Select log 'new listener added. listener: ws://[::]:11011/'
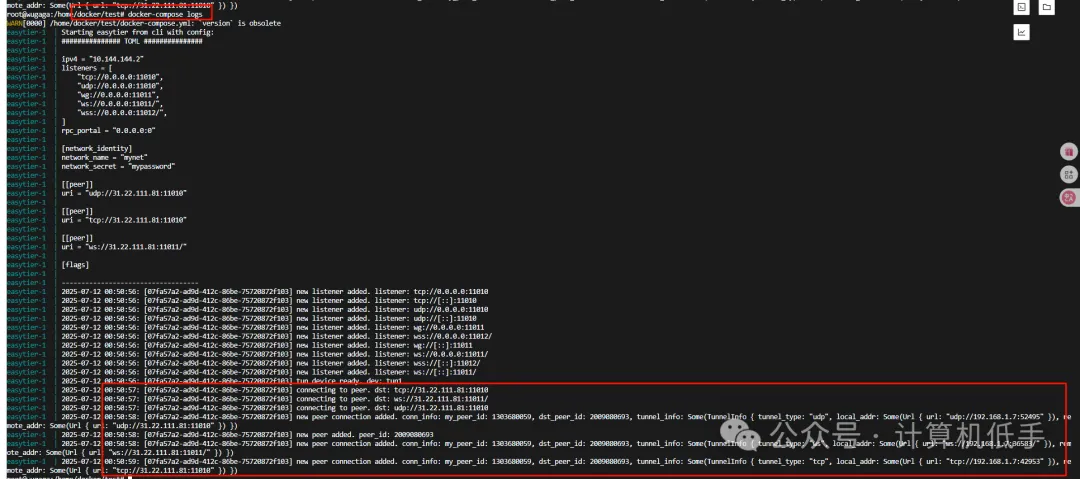This screenshot has width=1080, height=479. coord(269,373)
